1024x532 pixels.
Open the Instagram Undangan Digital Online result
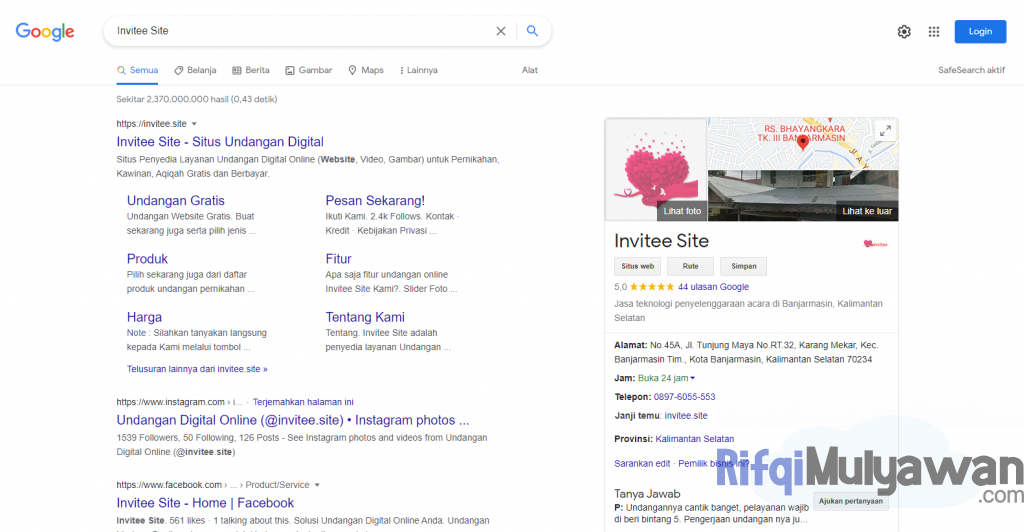point(293,420)
